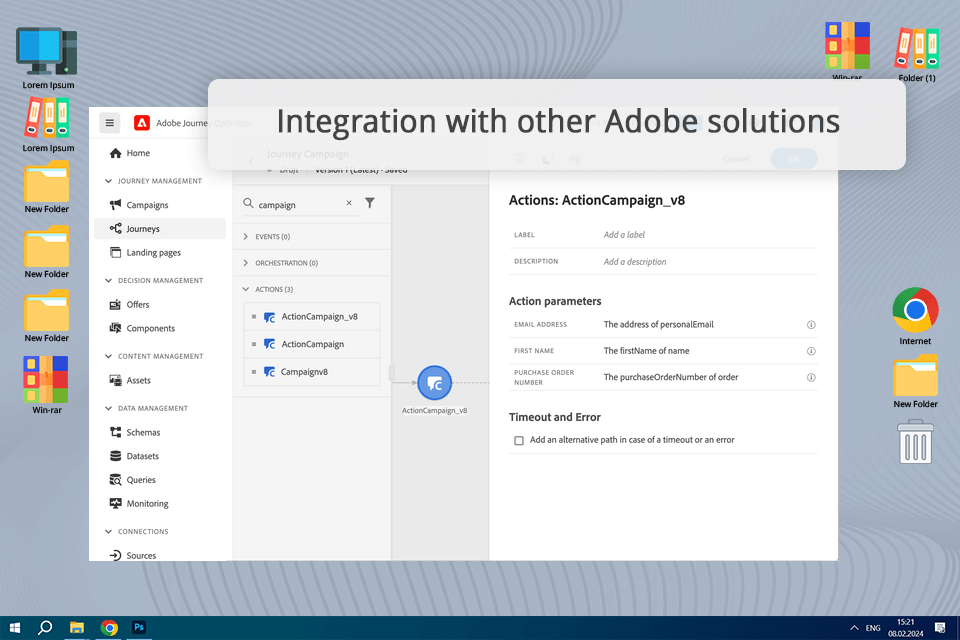
Task: Collapse the Connections section
Action: pos(108,532)
